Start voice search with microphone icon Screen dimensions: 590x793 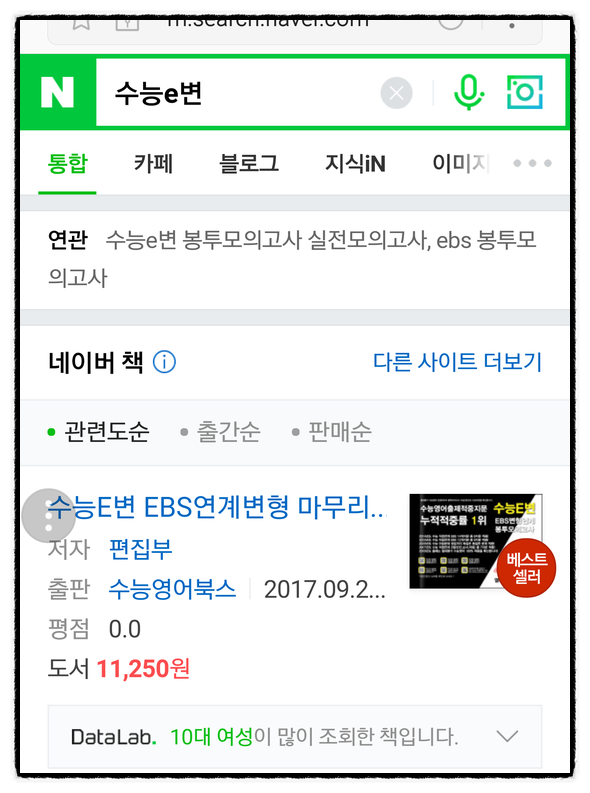[468, 93]
